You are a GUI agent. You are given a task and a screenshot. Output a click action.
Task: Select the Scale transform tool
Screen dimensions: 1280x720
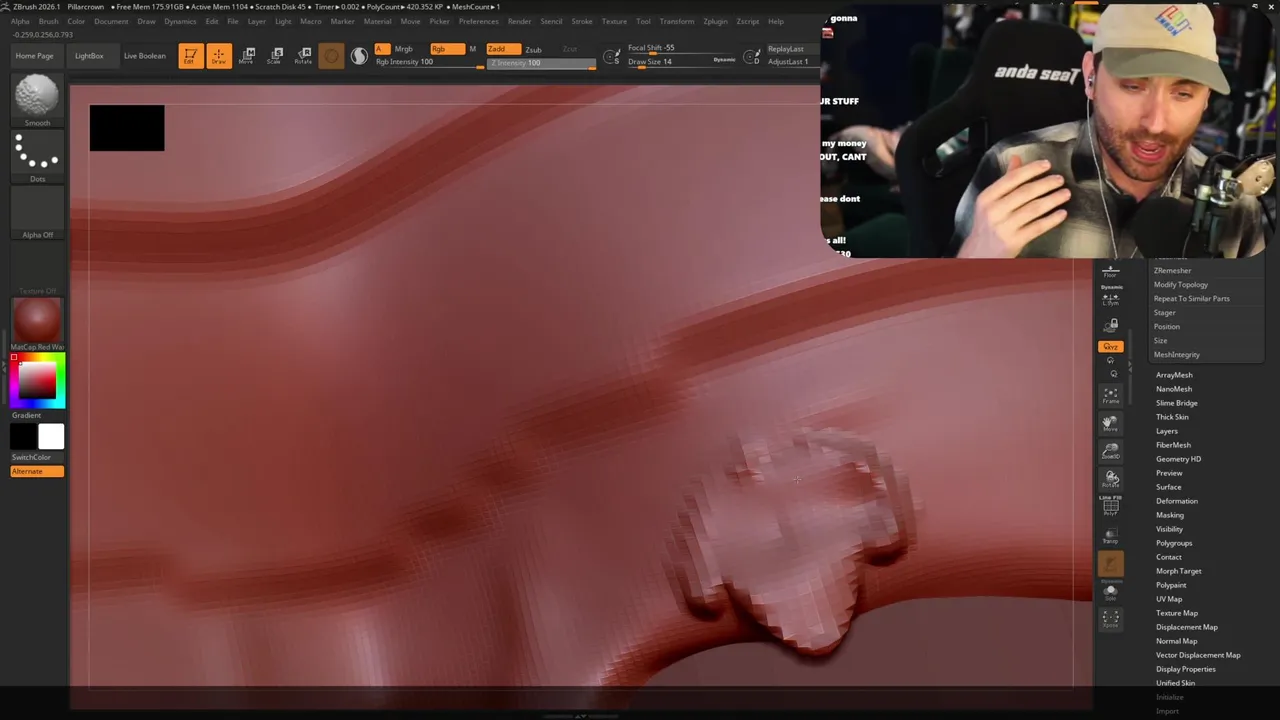pyautogui.click(x=275, y=56)
